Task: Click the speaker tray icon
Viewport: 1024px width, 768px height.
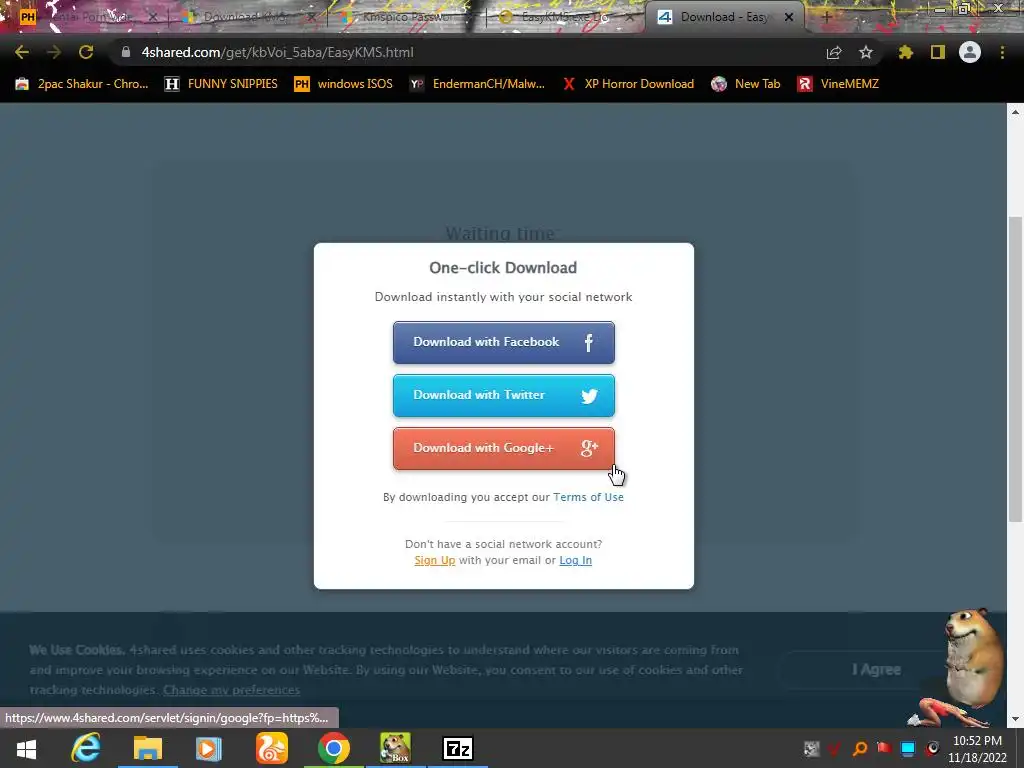Action: tap(933, 749)
